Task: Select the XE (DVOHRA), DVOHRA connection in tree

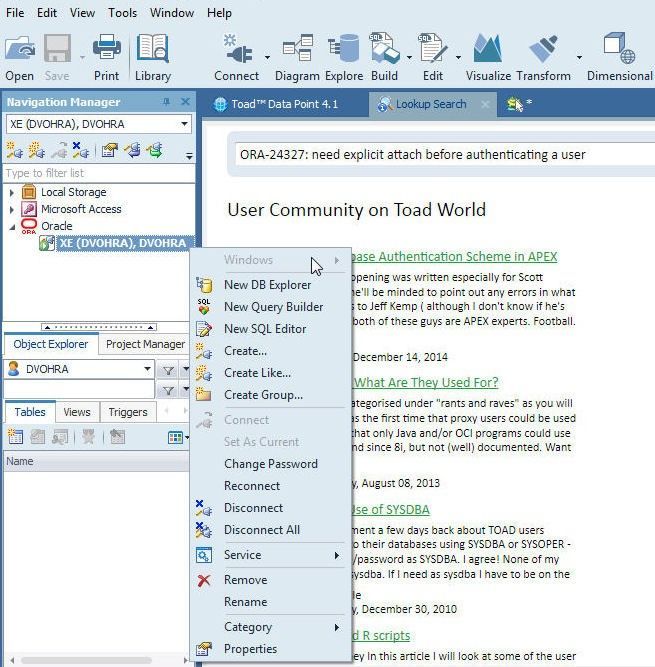Action: (x=122, y=243)
